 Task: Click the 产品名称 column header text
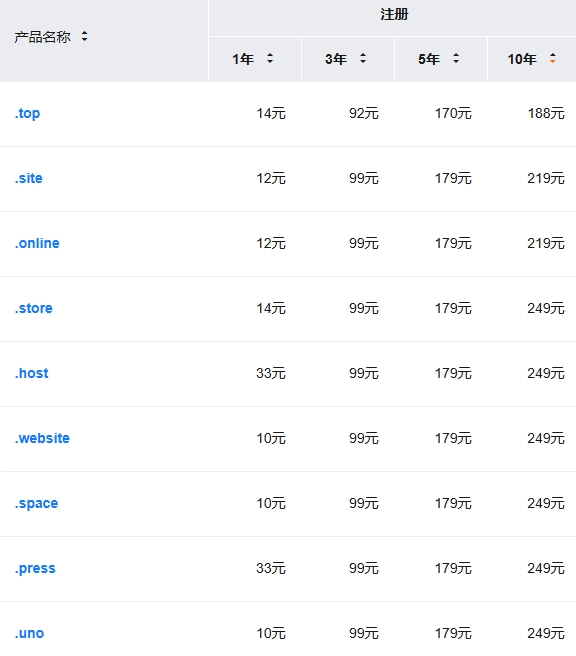(x=42, y=37)
